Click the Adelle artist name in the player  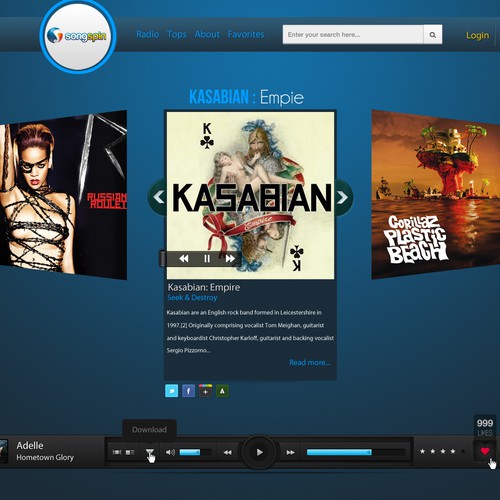tap(30, 445)
